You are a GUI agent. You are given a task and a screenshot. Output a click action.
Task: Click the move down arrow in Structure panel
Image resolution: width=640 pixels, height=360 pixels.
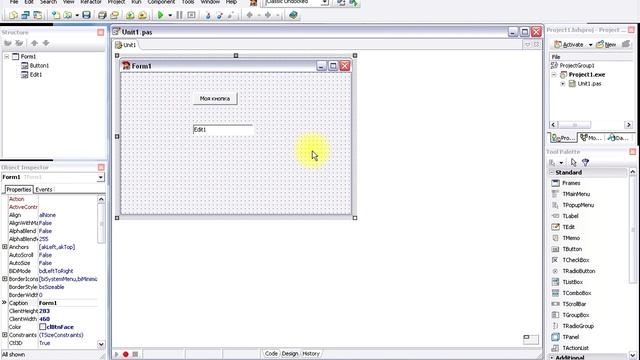pos(46,43)
